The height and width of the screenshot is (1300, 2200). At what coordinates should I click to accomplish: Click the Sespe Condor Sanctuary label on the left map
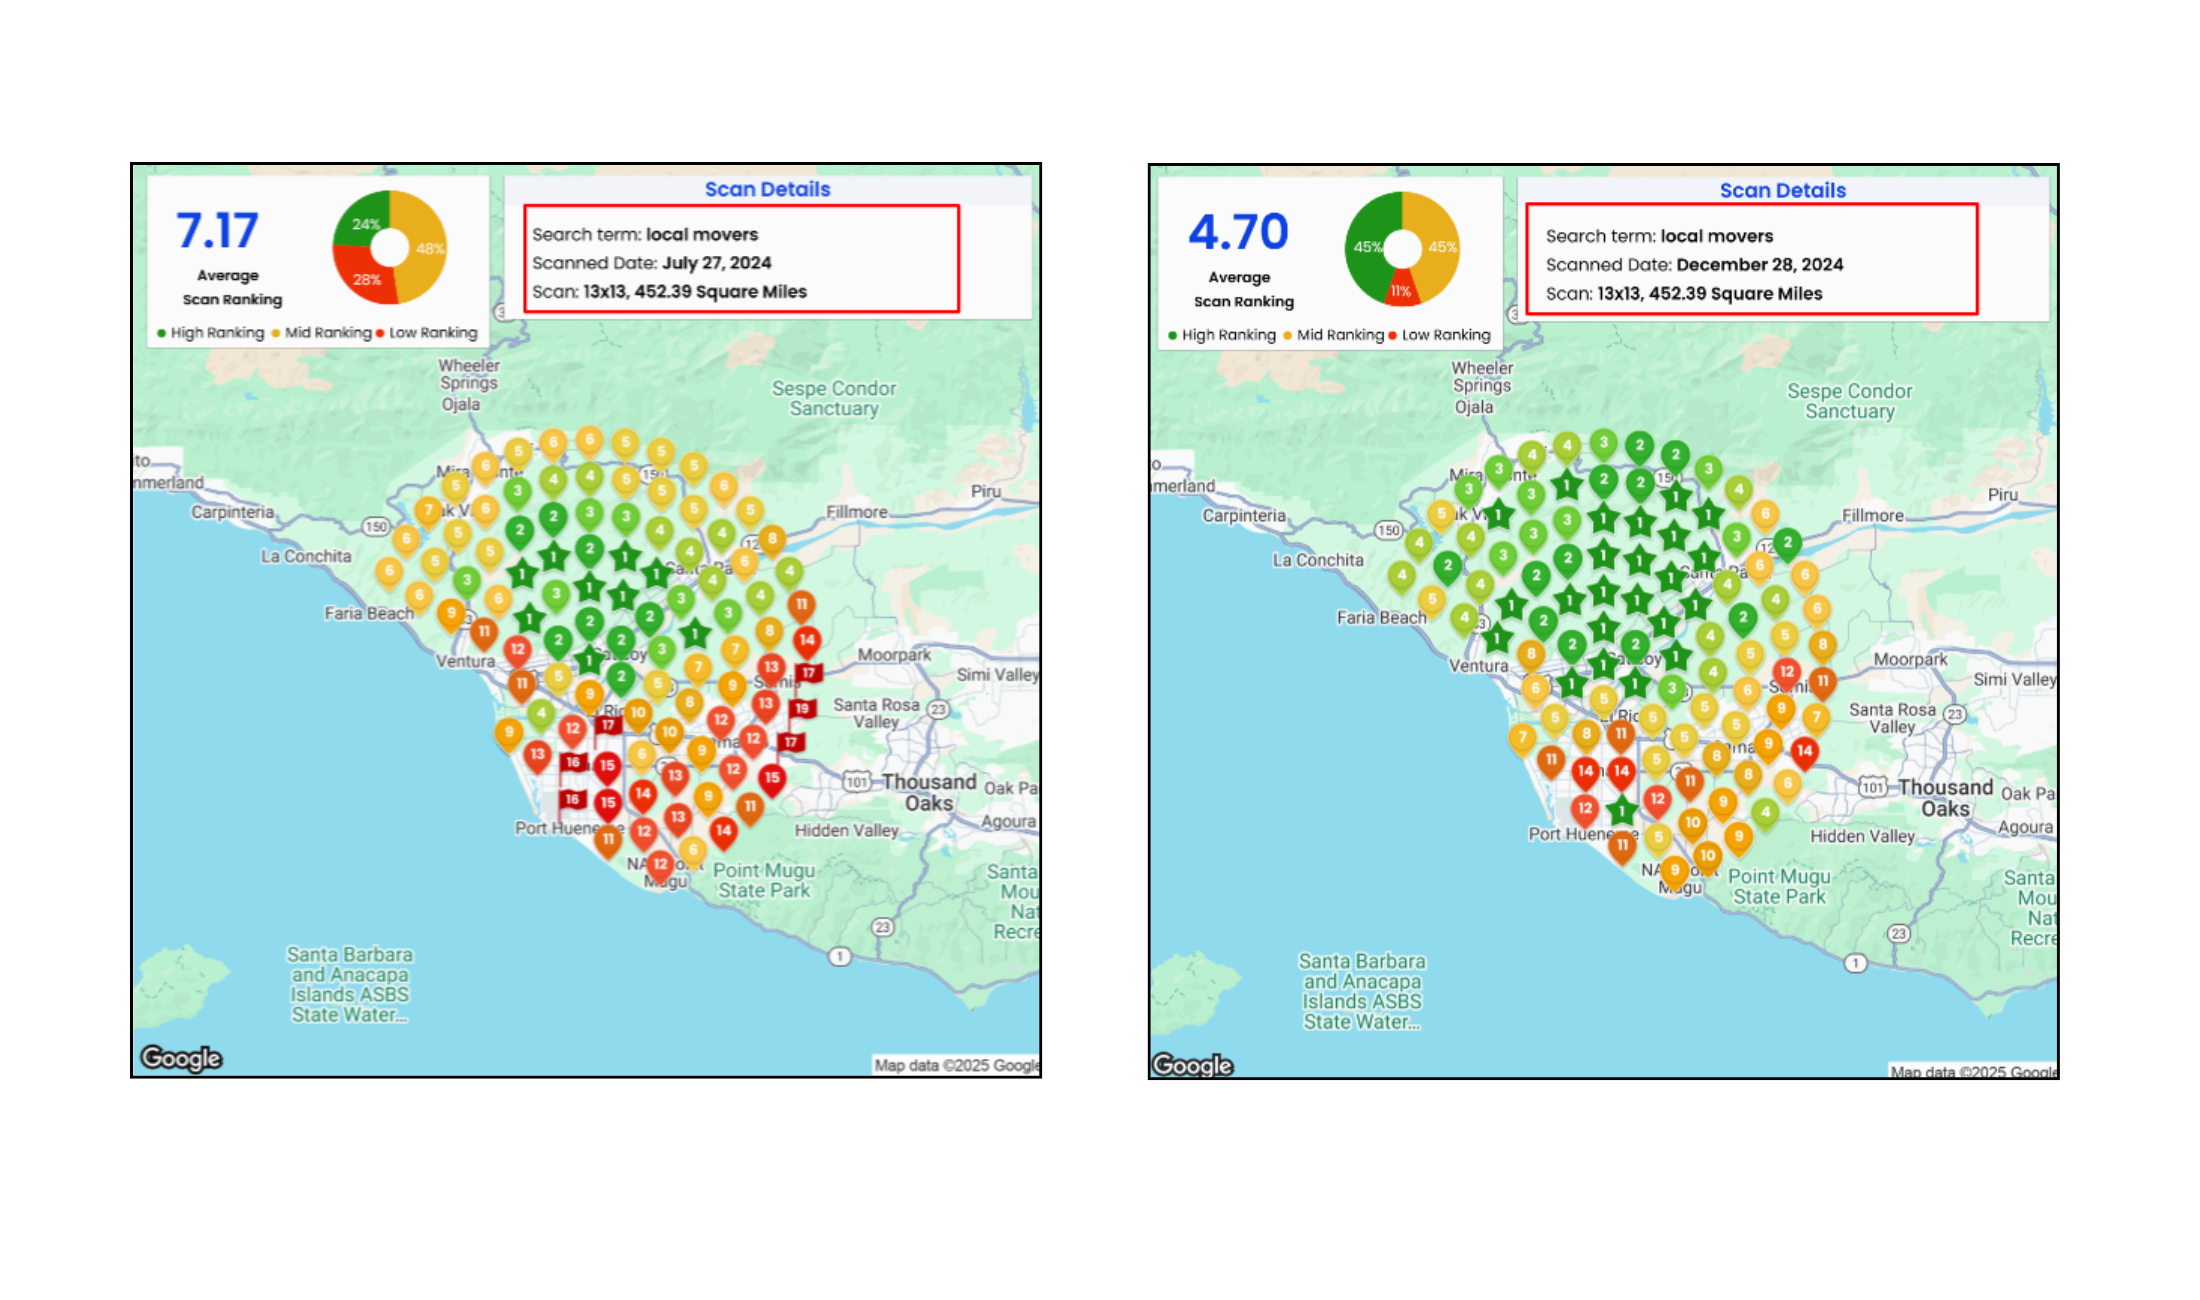click(834, 398)
